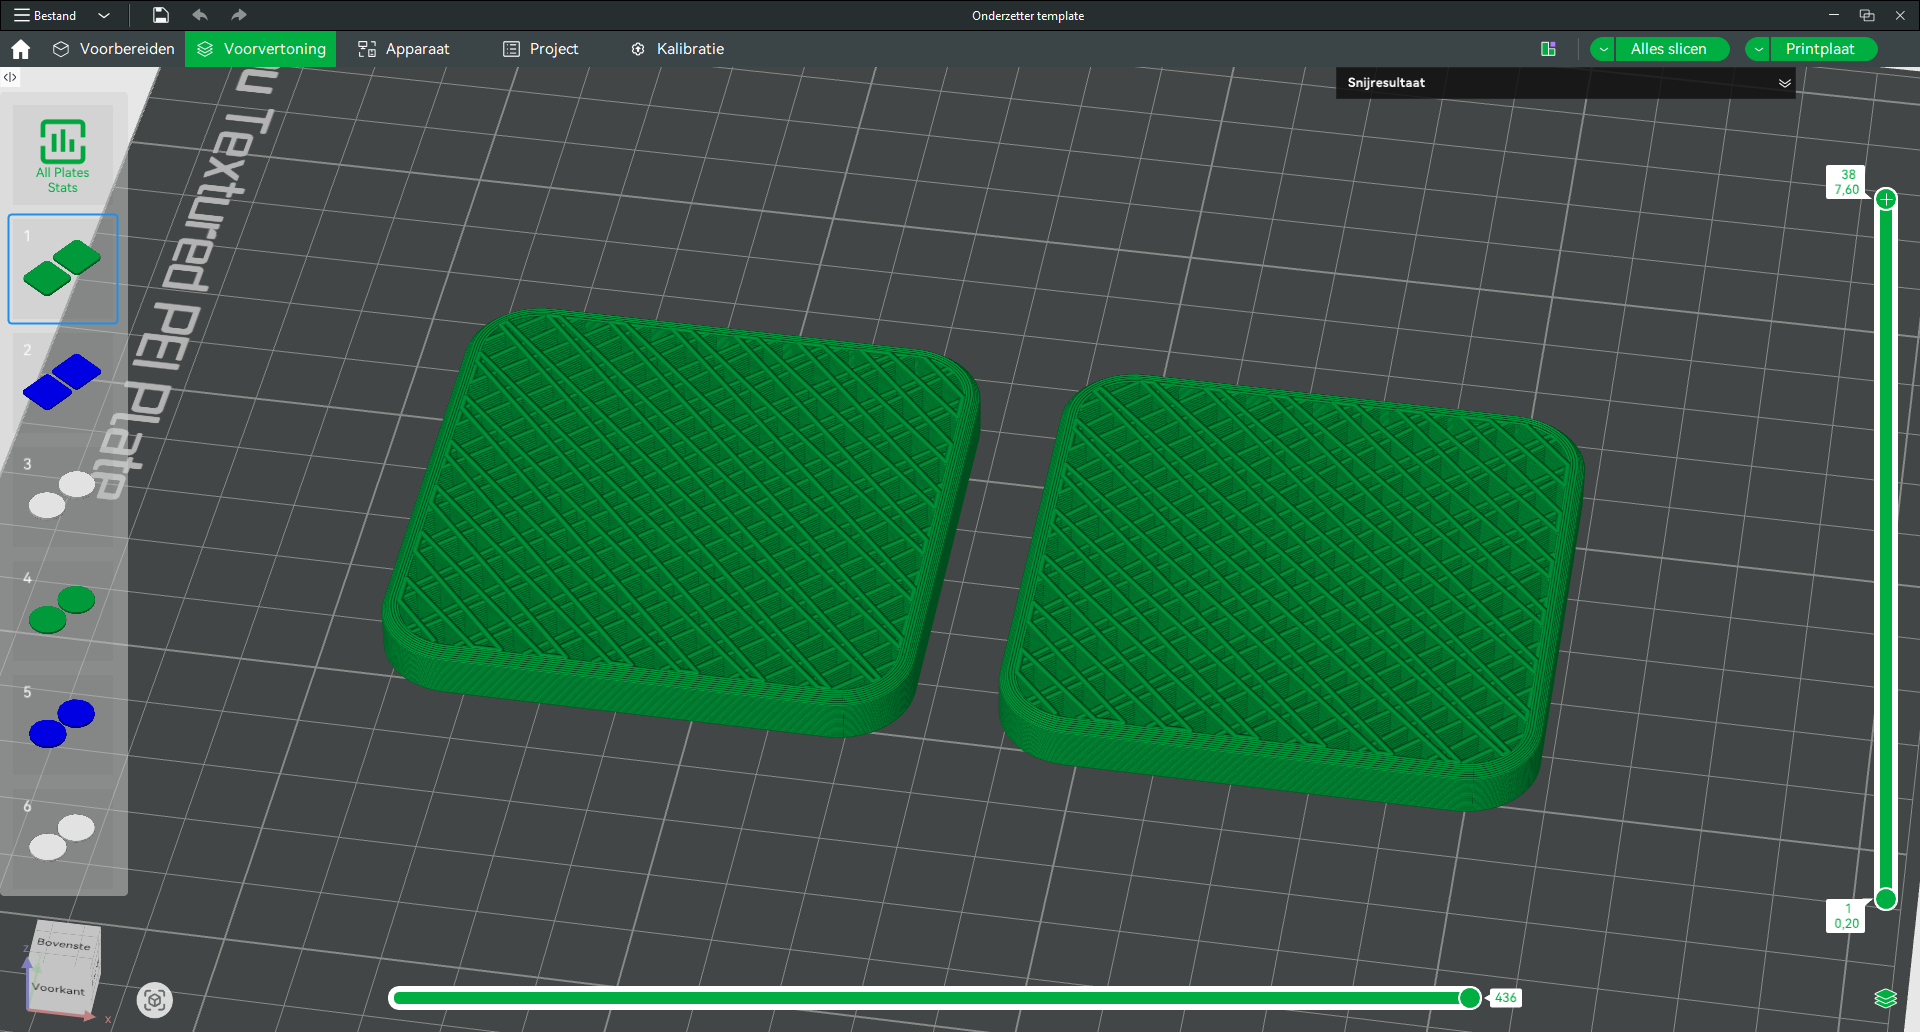Select plate 4 with green discs
The width and height of the screenshot is (1920, 1032).
tap(63, 609)
